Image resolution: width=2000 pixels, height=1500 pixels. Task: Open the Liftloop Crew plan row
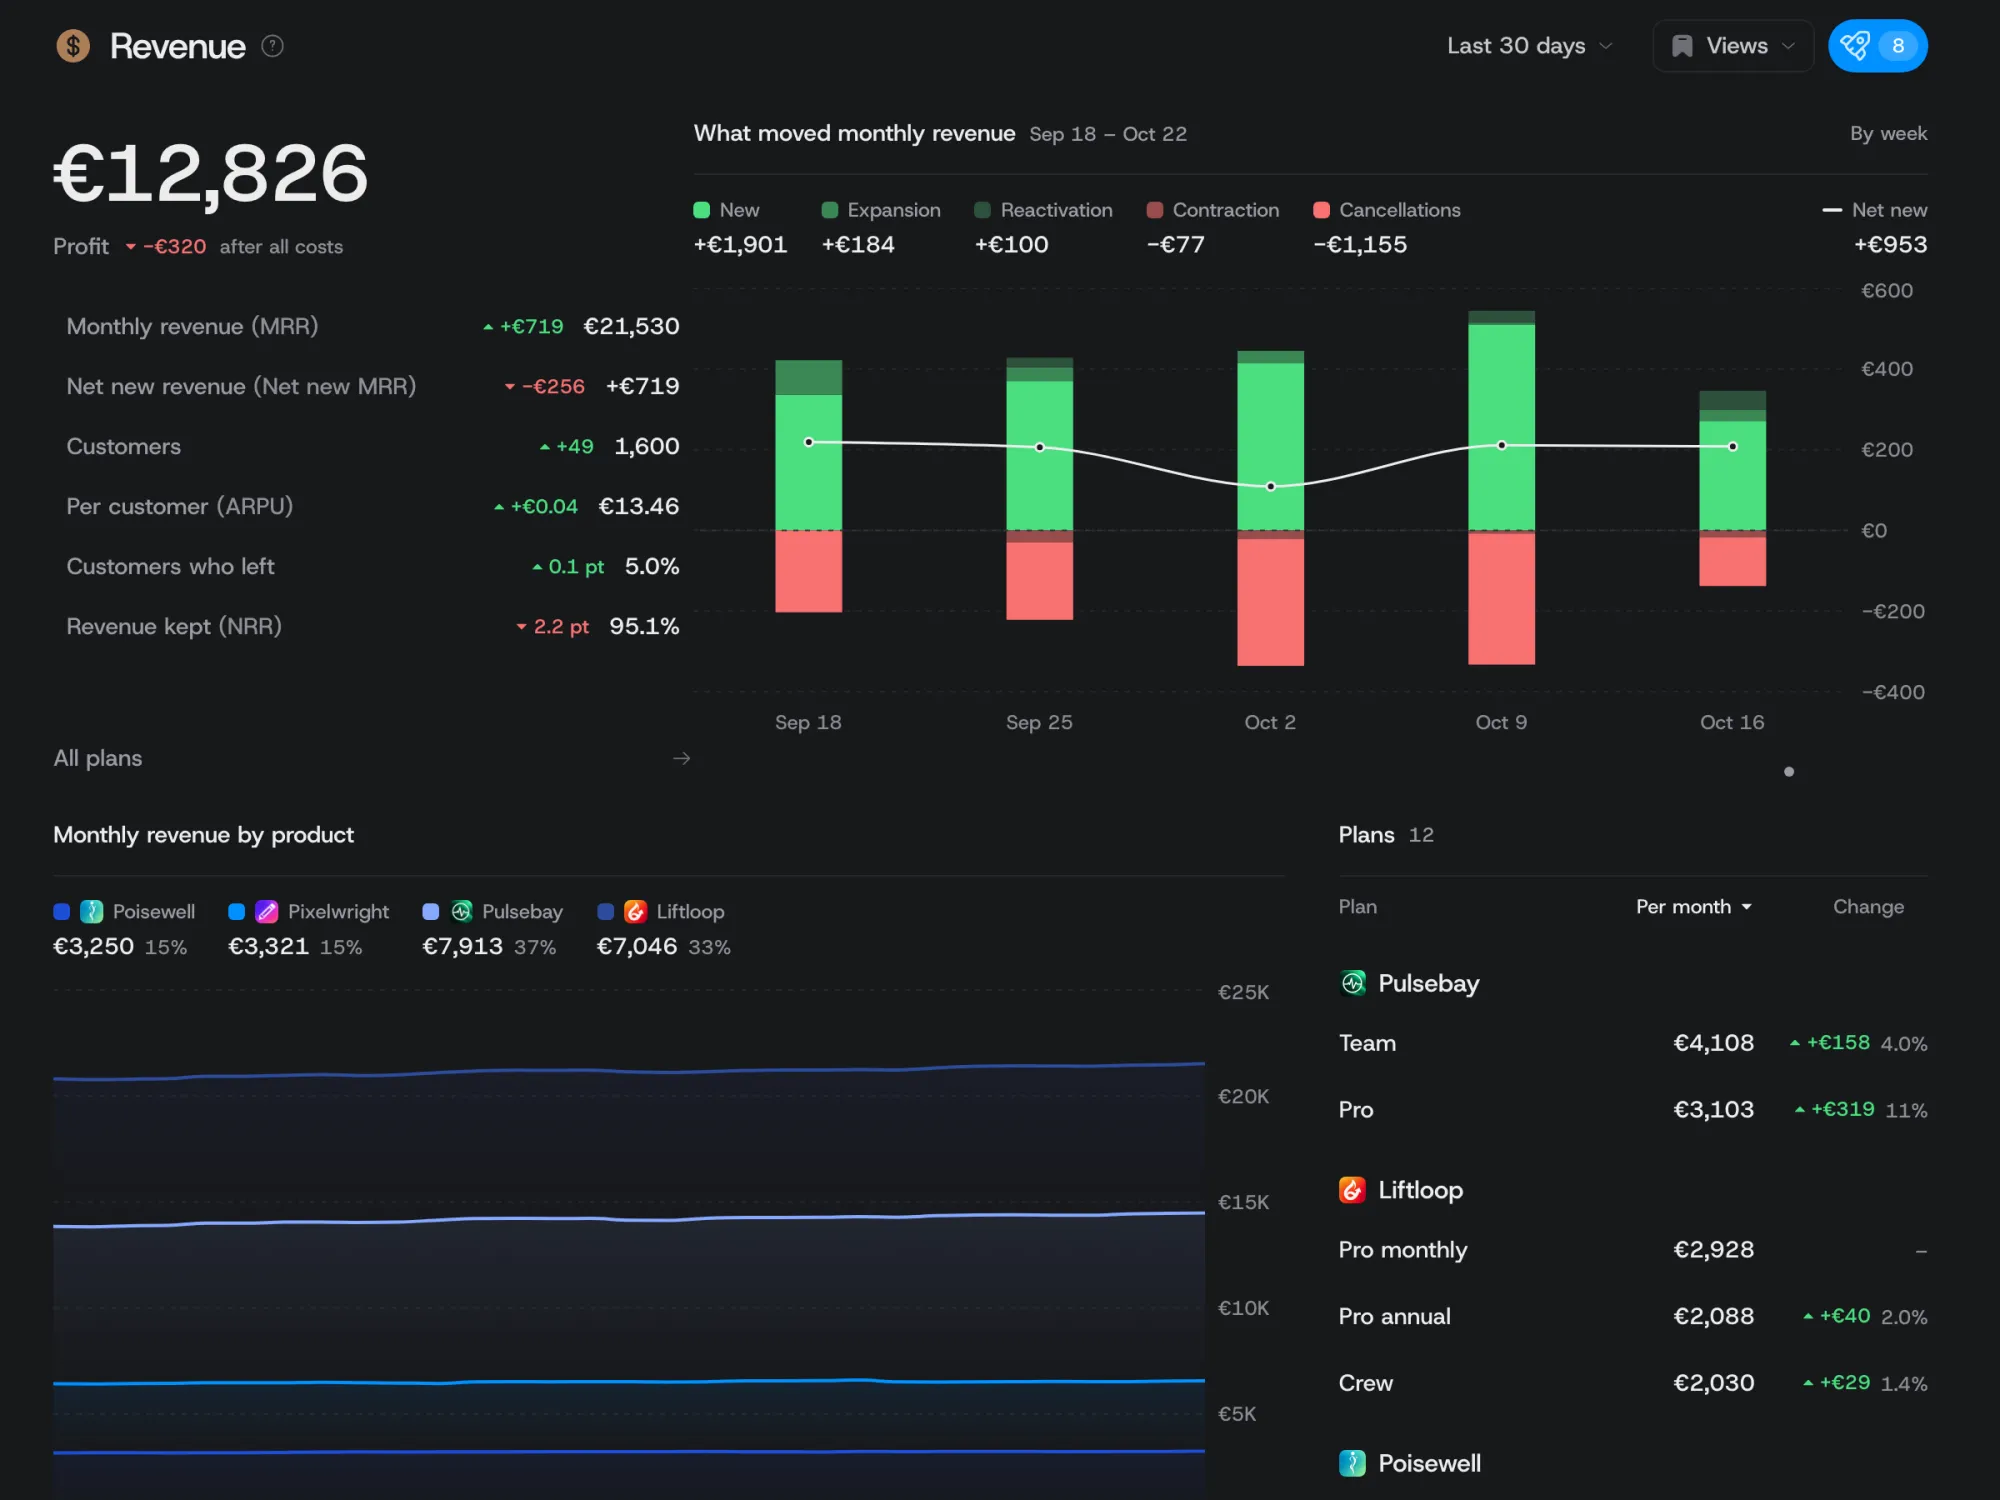tap(1633, 1383)
